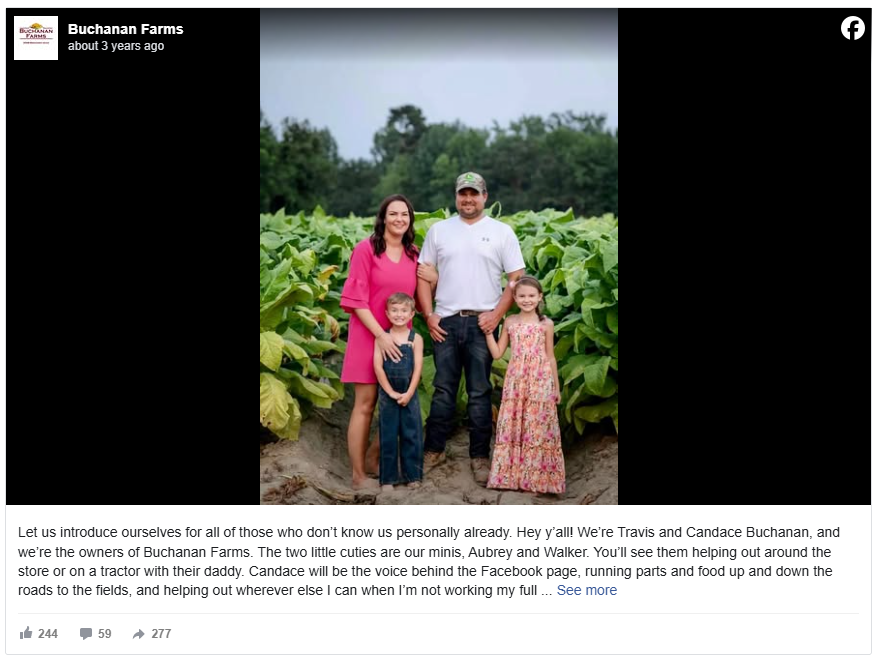The height and width of the screenshot is (663, 880).
Task: Open the Buchanan Farms page name link
Action: click(126, 29)
